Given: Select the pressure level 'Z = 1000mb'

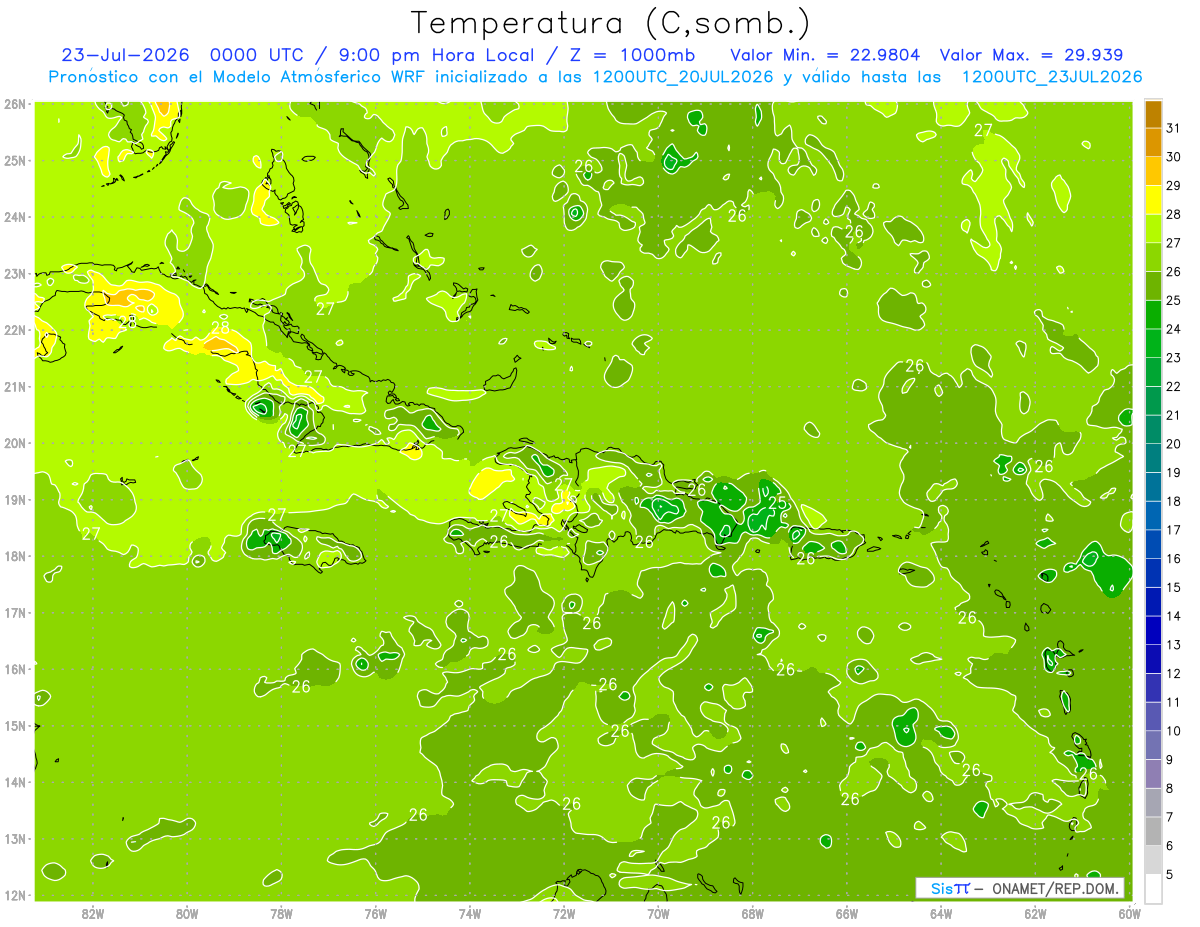Looking at the screenshot, I should (632, 54).
